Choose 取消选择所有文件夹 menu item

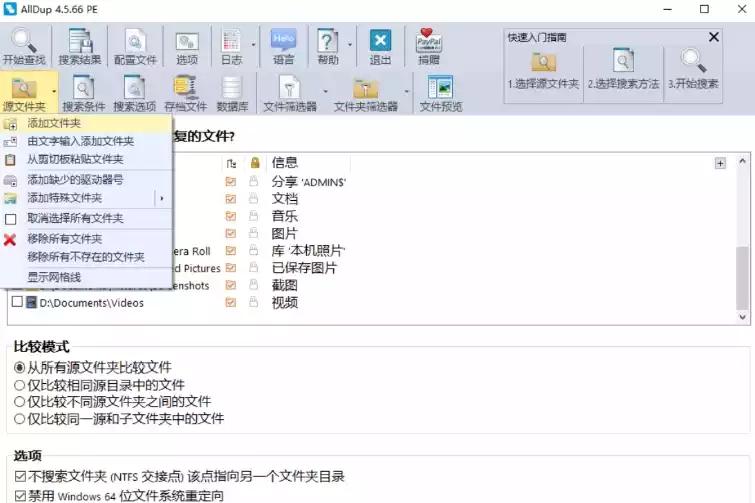(87, 219)
